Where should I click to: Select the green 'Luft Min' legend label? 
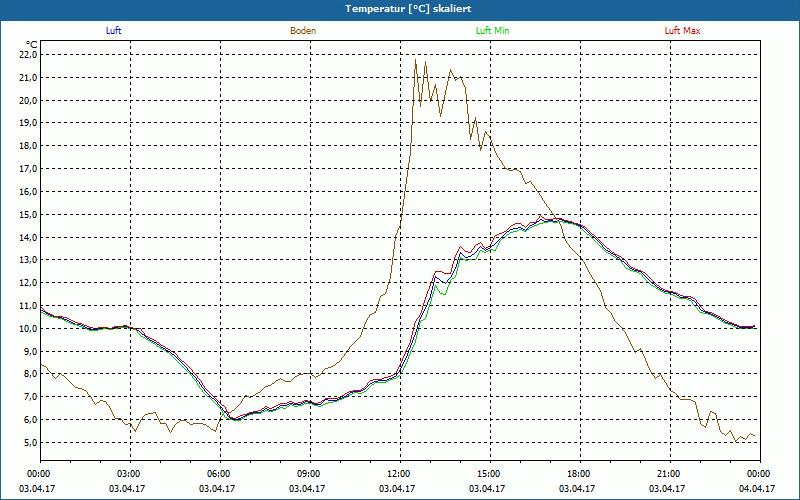492,31
